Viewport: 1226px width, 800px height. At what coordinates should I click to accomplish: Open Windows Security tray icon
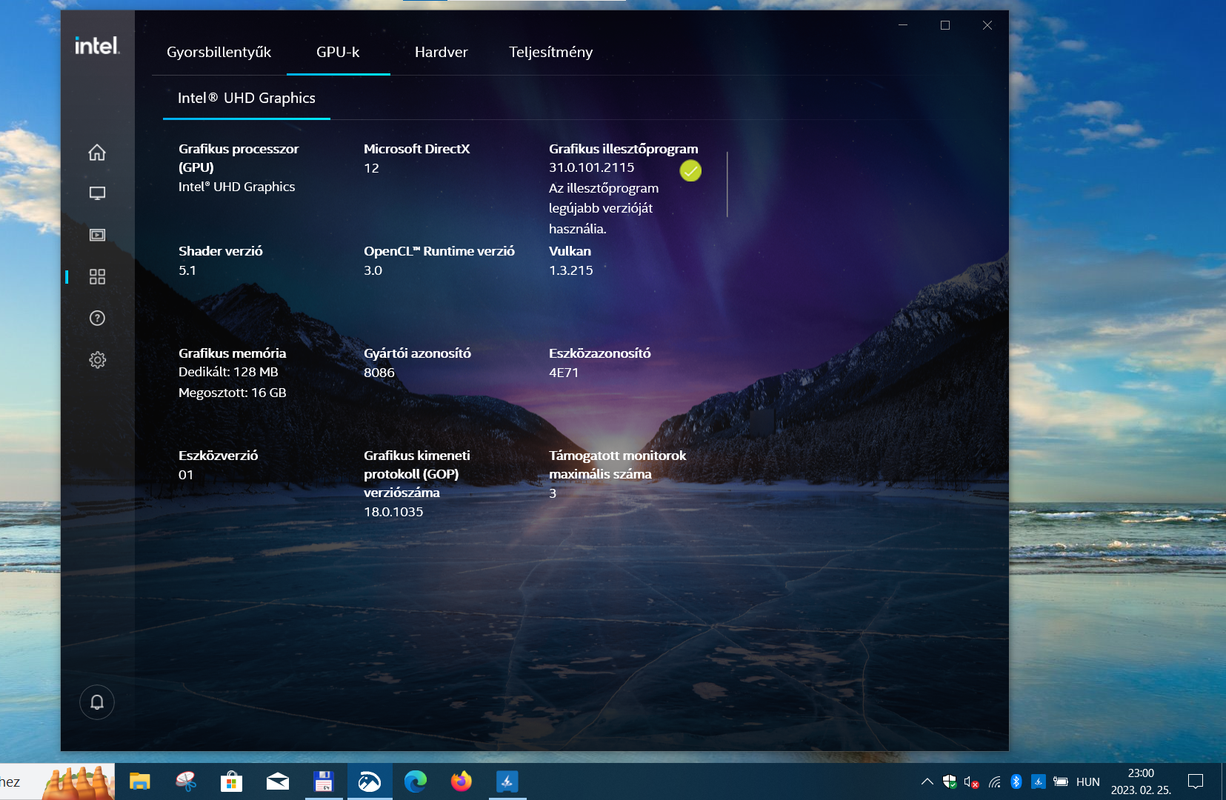click(949, 782)
